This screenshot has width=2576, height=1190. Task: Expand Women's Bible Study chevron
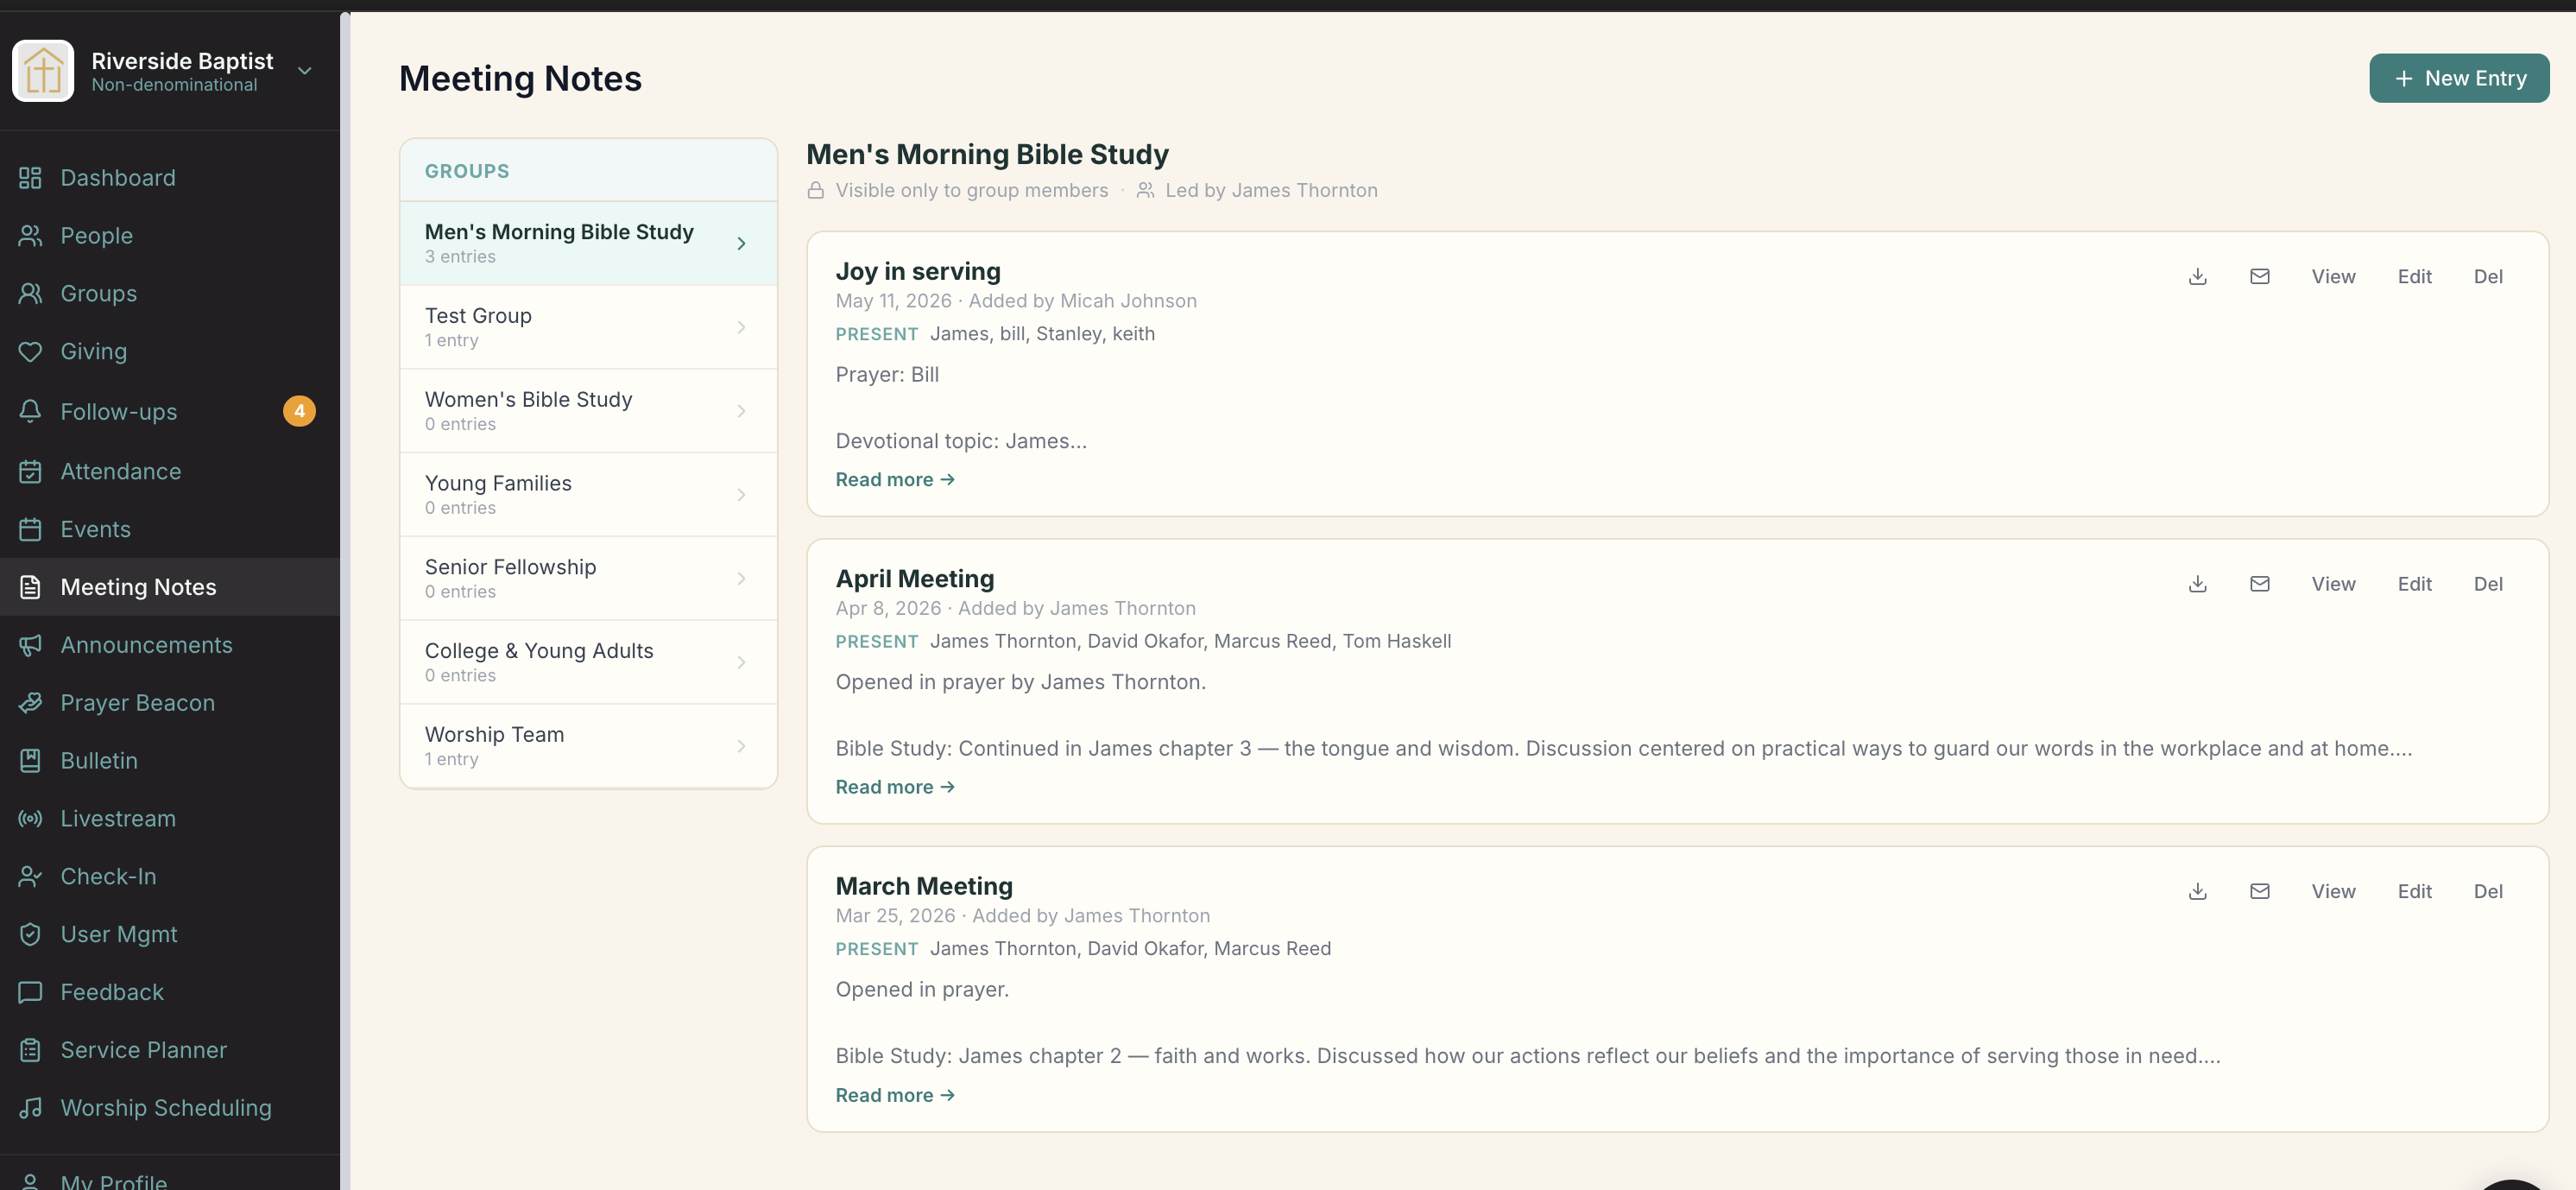coord(741,411)
